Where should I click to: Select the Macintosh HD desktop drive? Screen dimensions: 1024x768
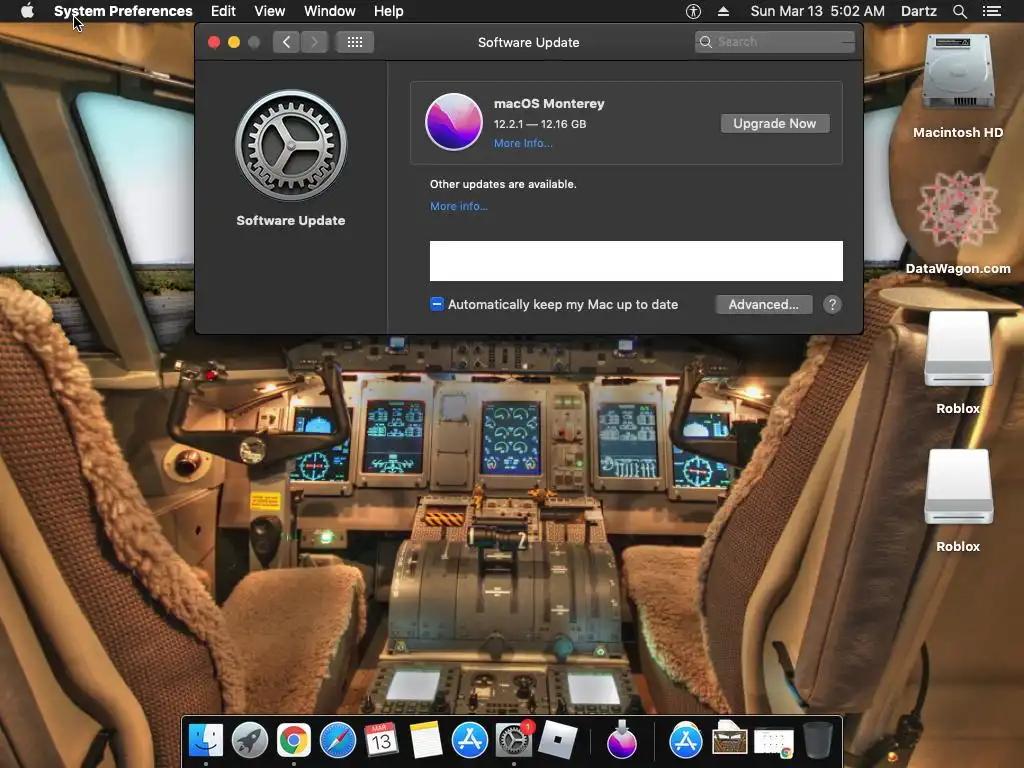click(958, 86)
